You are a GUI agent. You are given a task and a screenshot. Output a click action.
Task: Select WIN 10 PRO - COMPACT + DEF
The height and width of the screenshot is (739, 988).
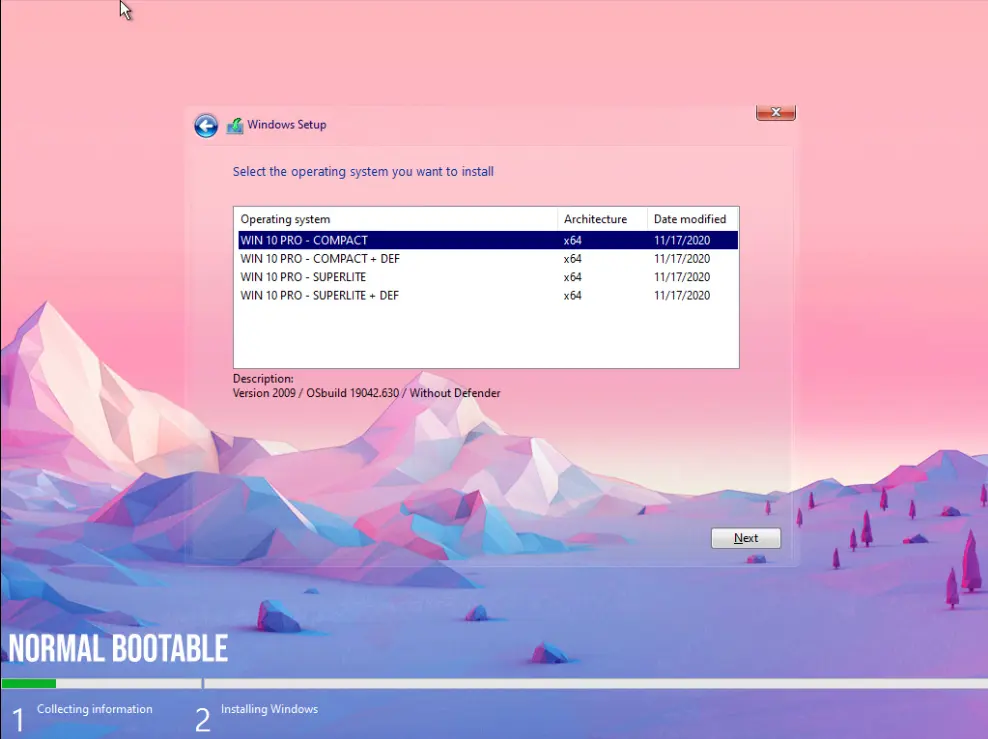pyautogui.click(x=488, y=258)
